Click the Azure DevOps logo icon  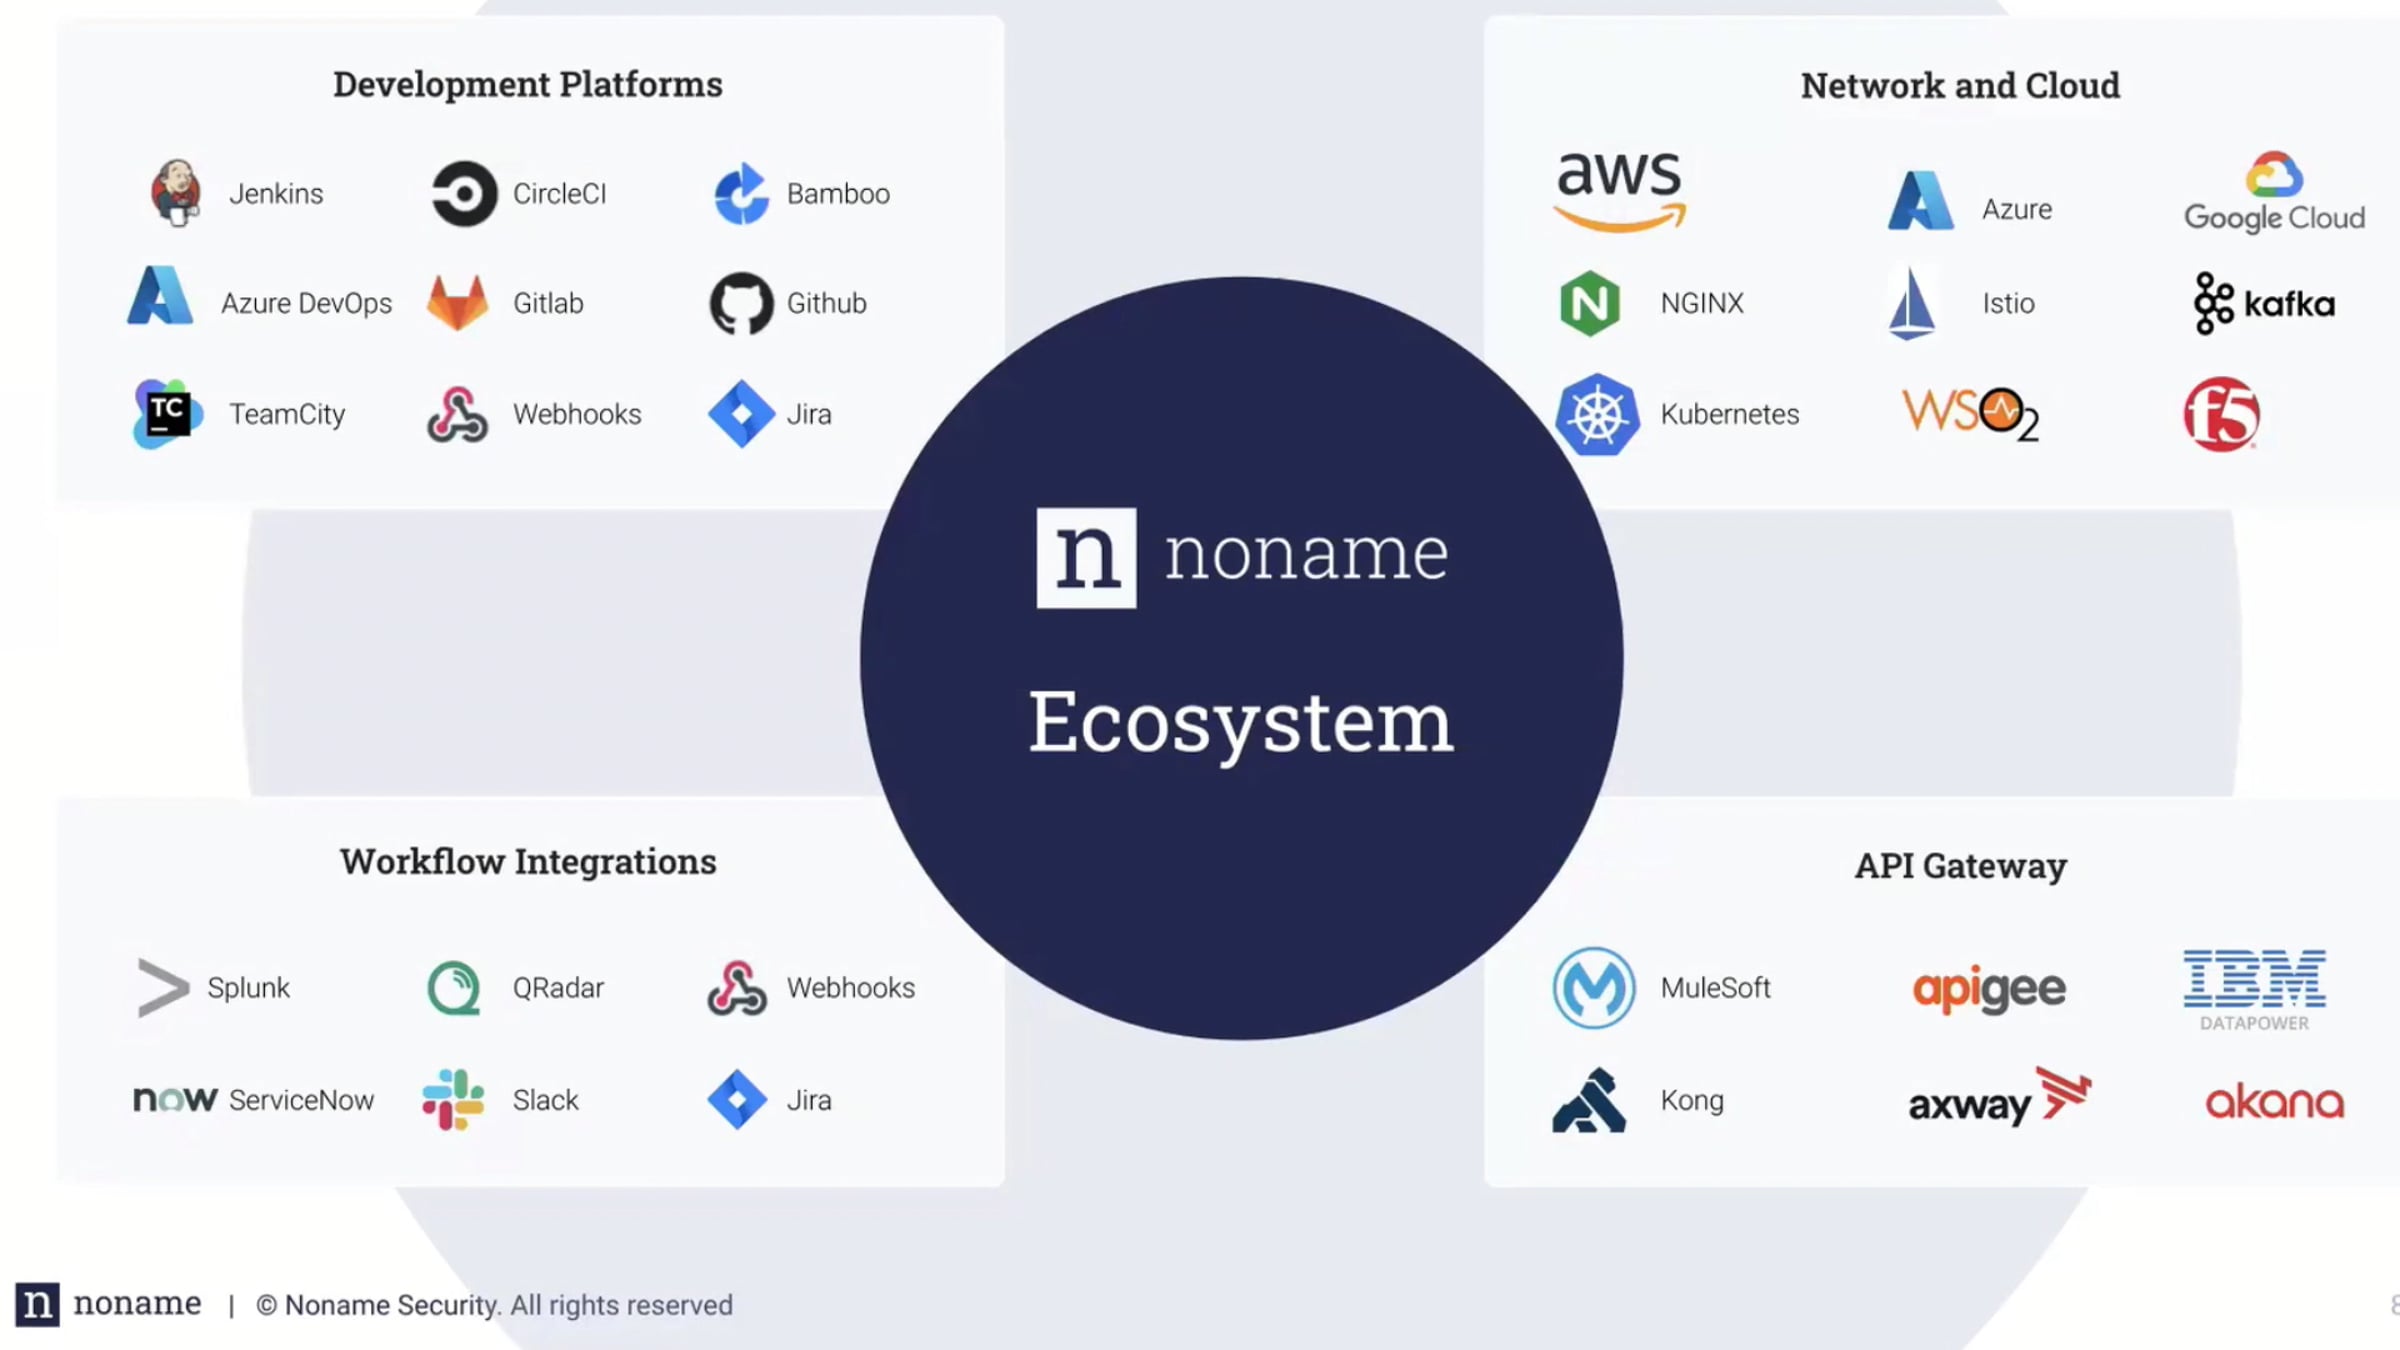160,295
